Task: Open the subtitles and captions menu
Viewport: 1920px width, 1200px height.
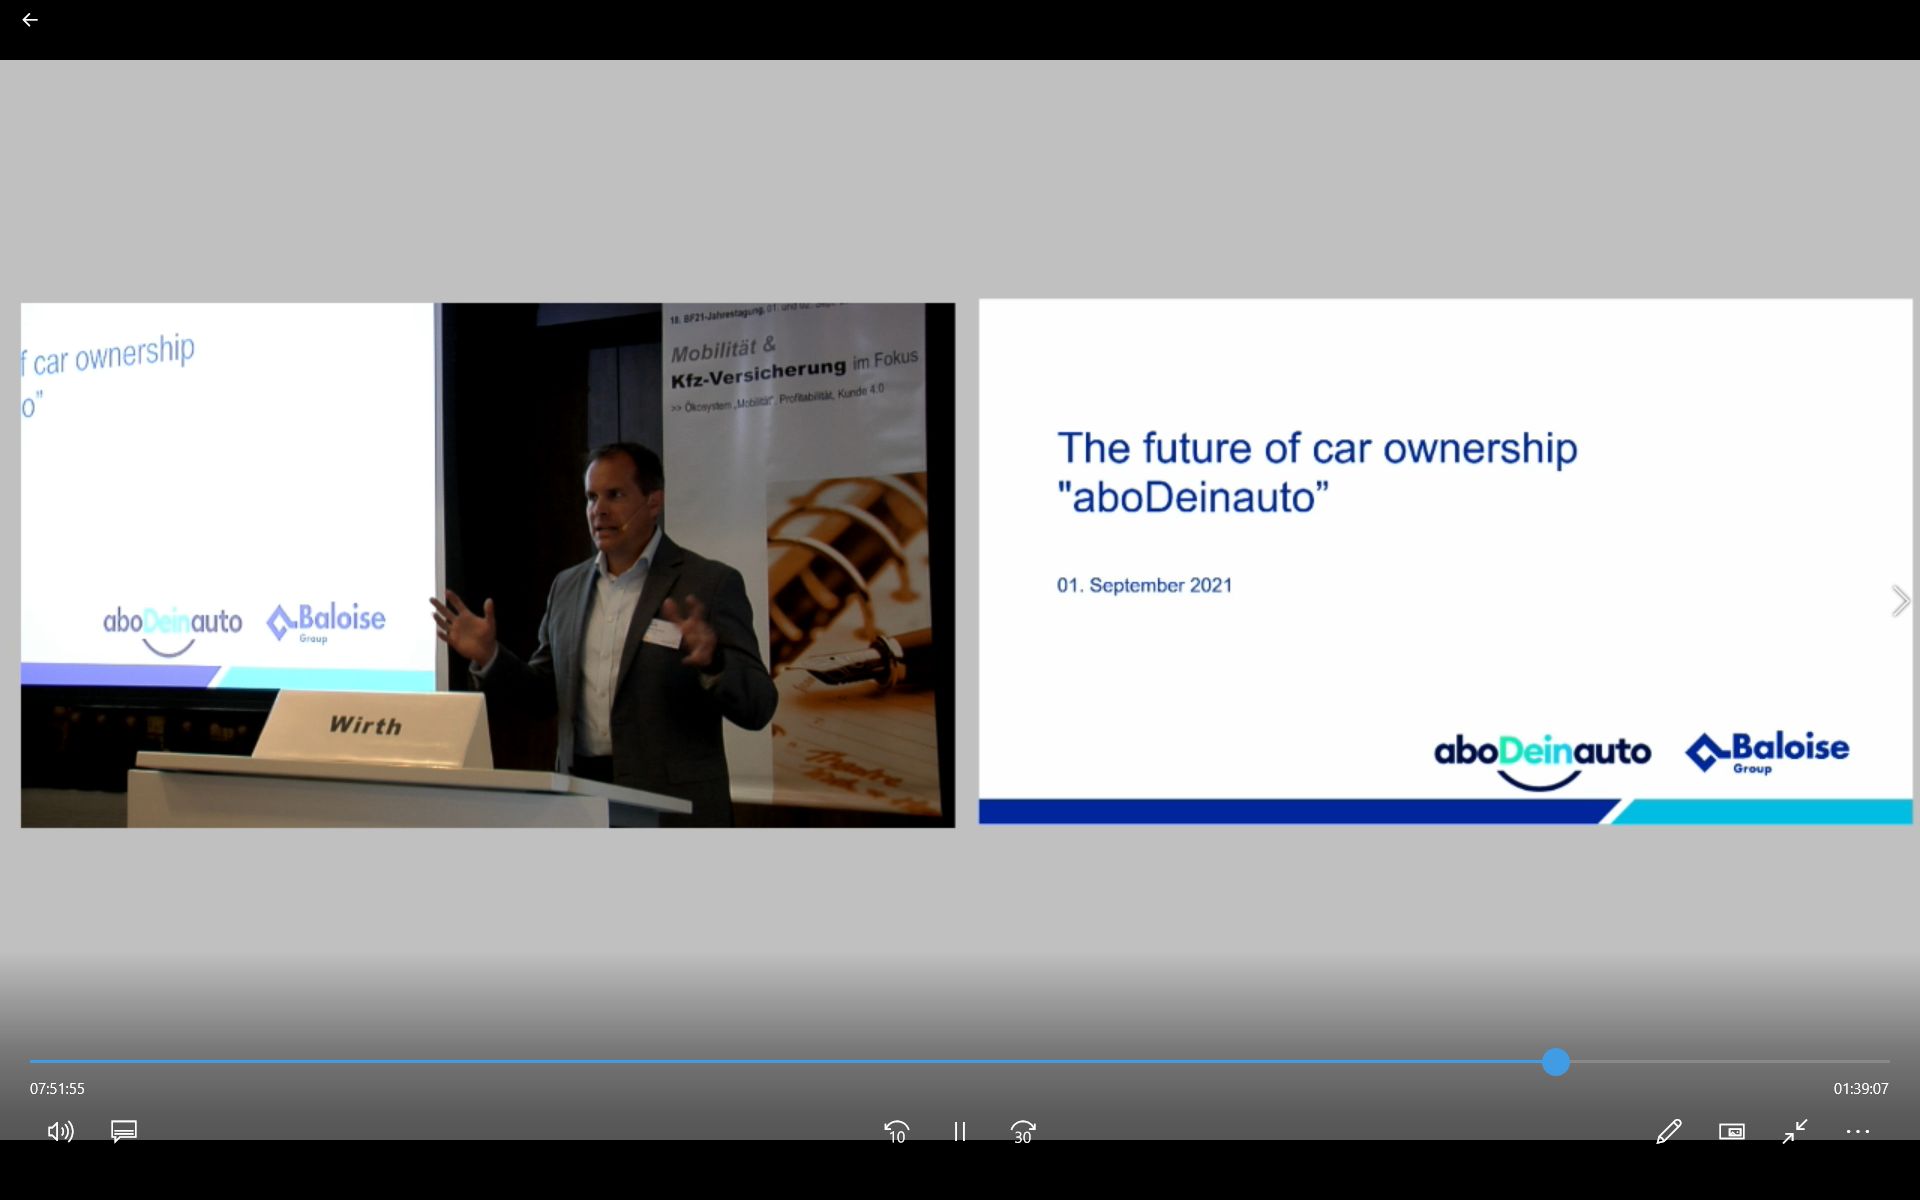Action: pos(124,1131)
